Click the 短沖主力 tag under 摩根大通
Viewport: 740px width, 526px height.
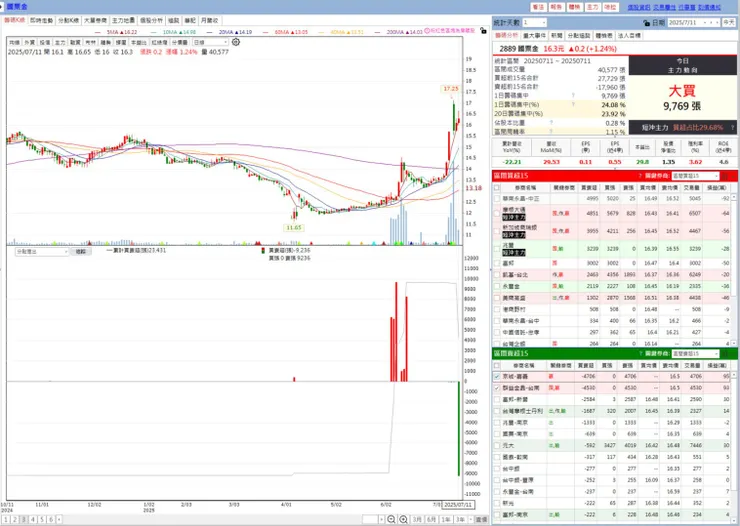pyautogui.click(x=513, y=217)
